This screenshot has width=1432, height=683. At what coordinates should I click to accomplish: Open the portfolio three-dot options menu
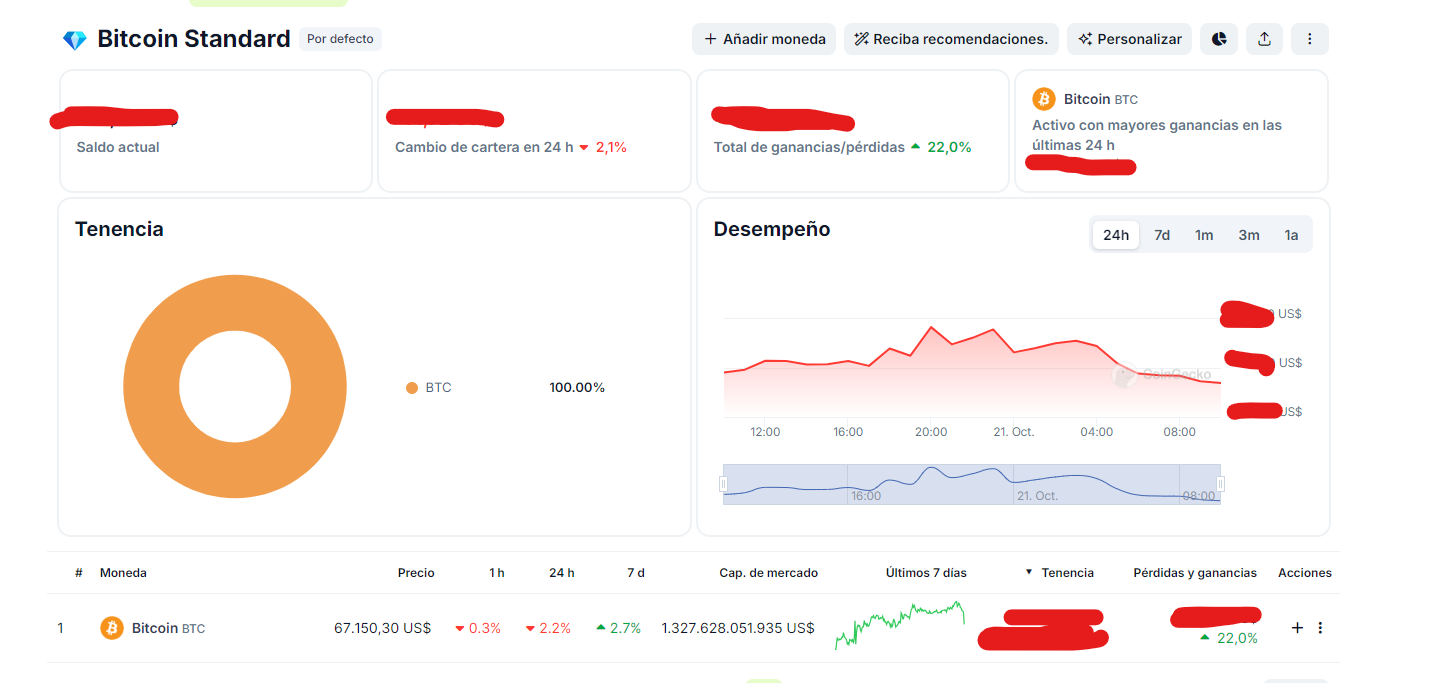pos(1310,39)
